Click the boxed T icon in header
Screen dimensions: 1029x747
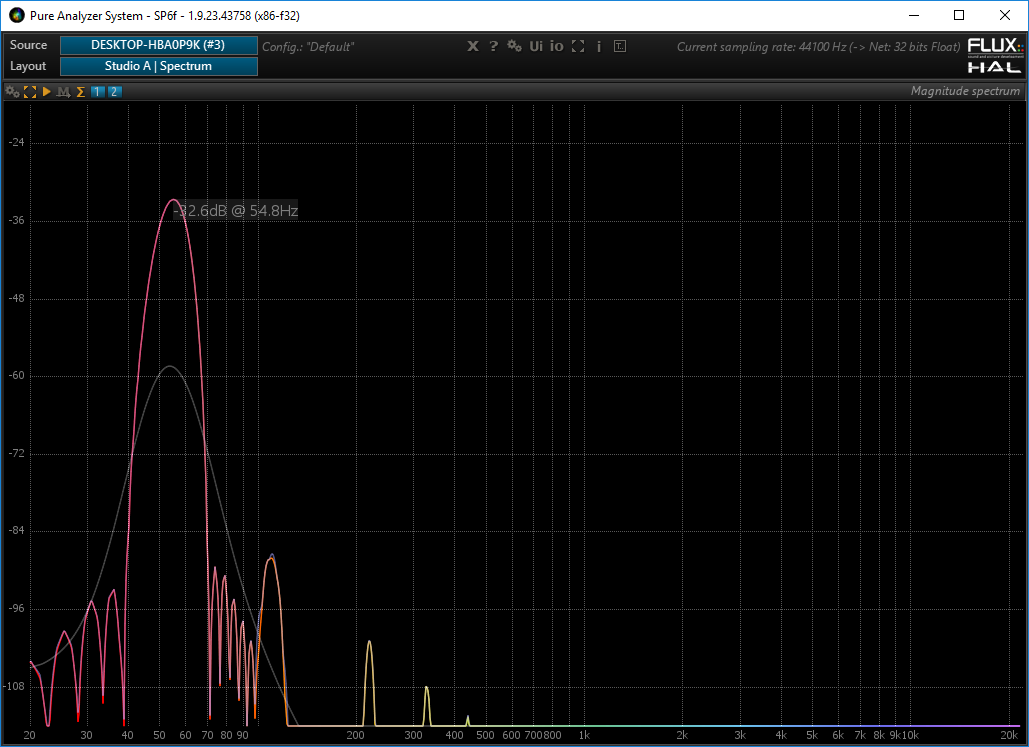tap(620, 47)
